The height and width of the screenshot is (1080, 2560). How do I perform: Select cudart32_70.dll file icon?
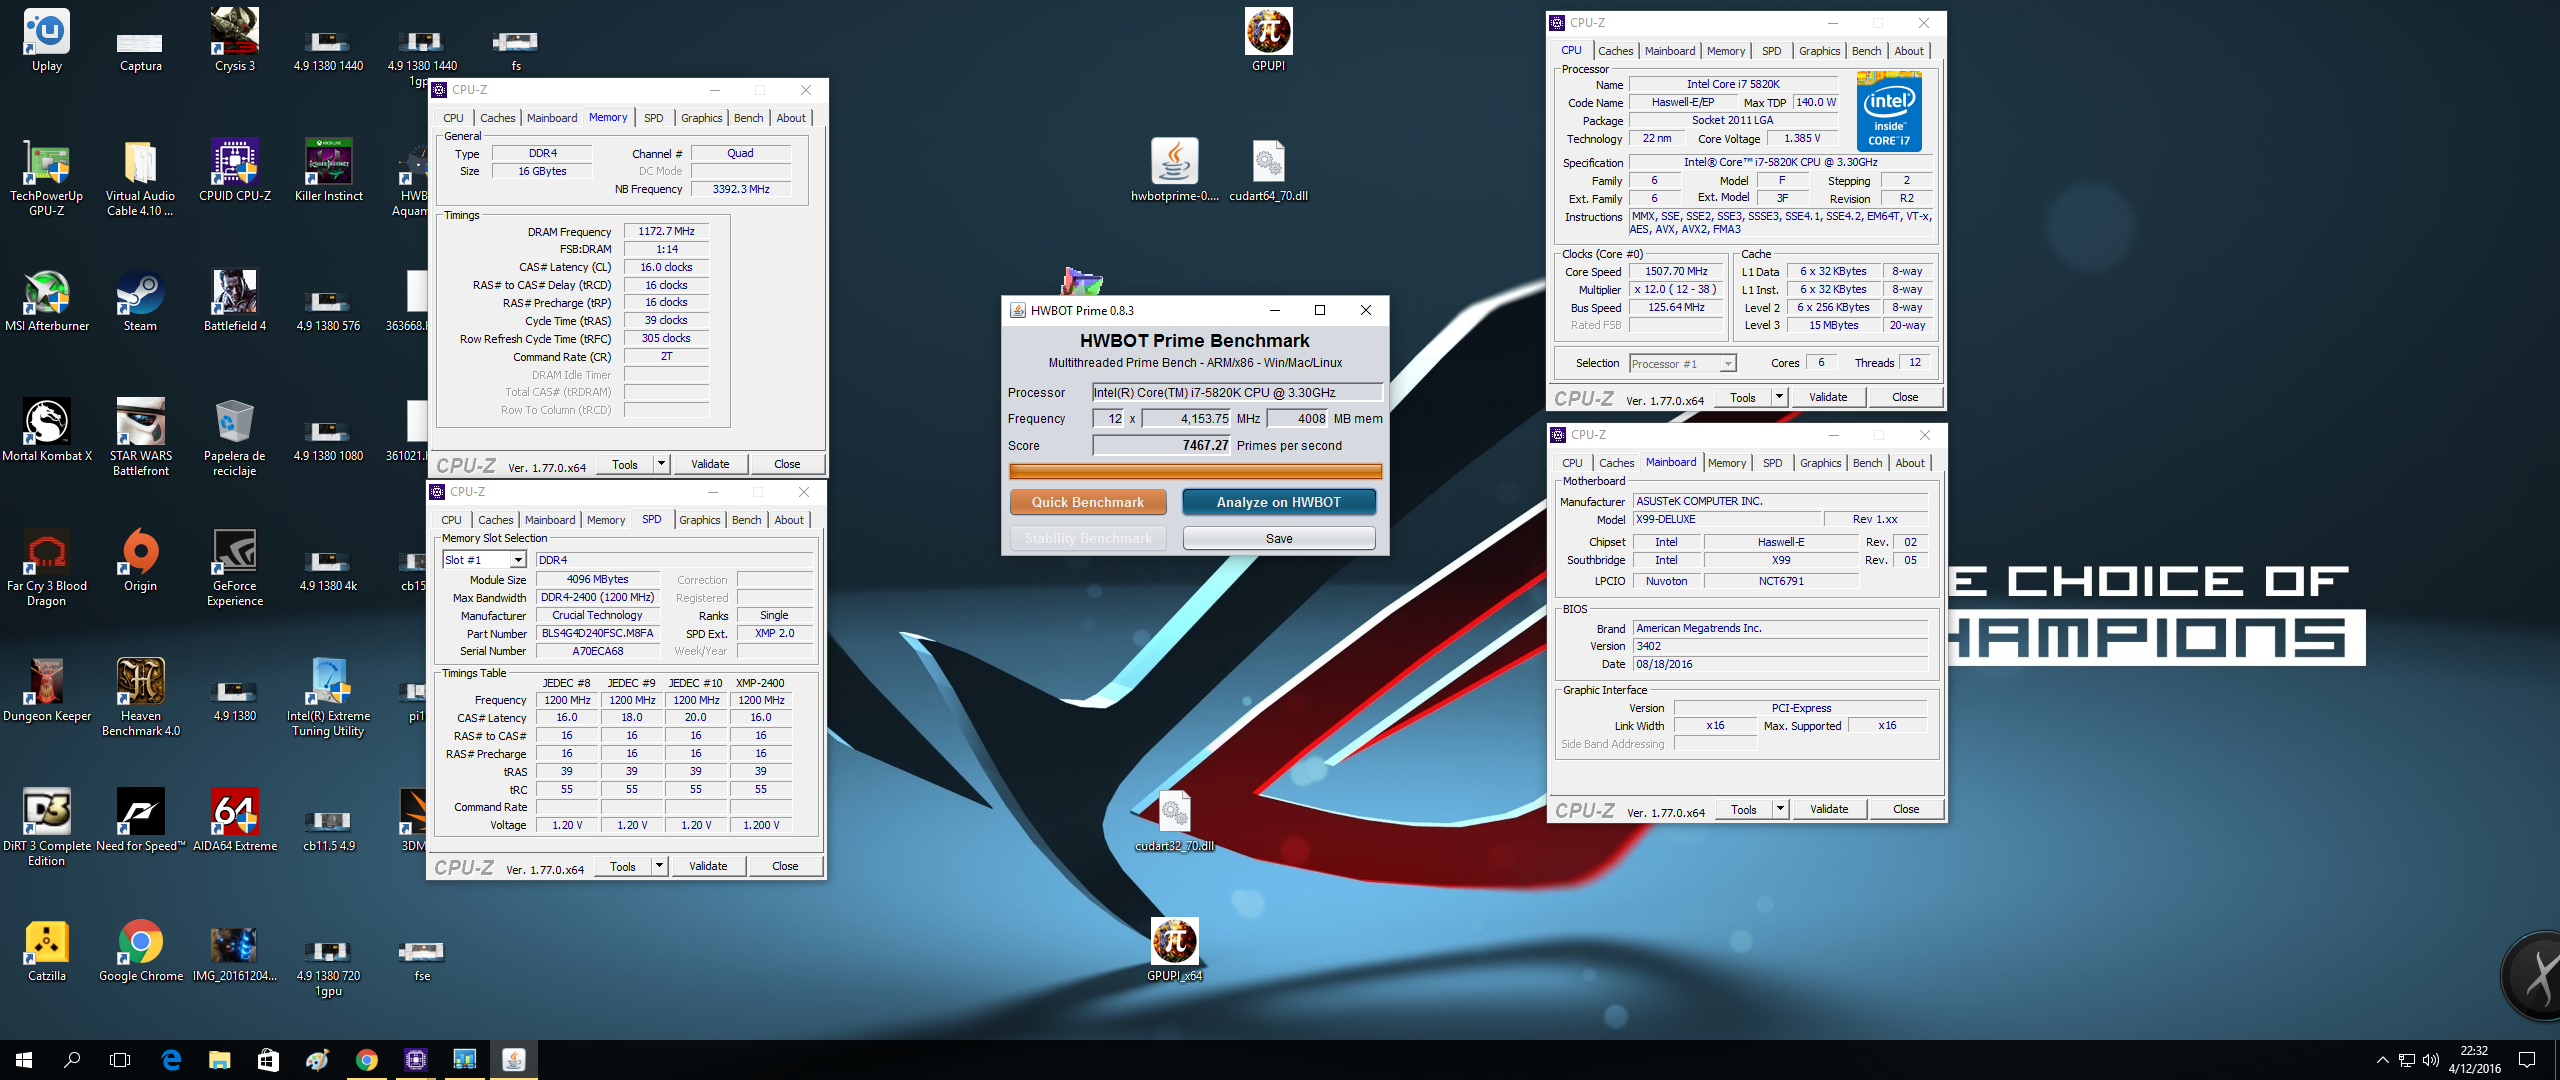(1174, 820)
